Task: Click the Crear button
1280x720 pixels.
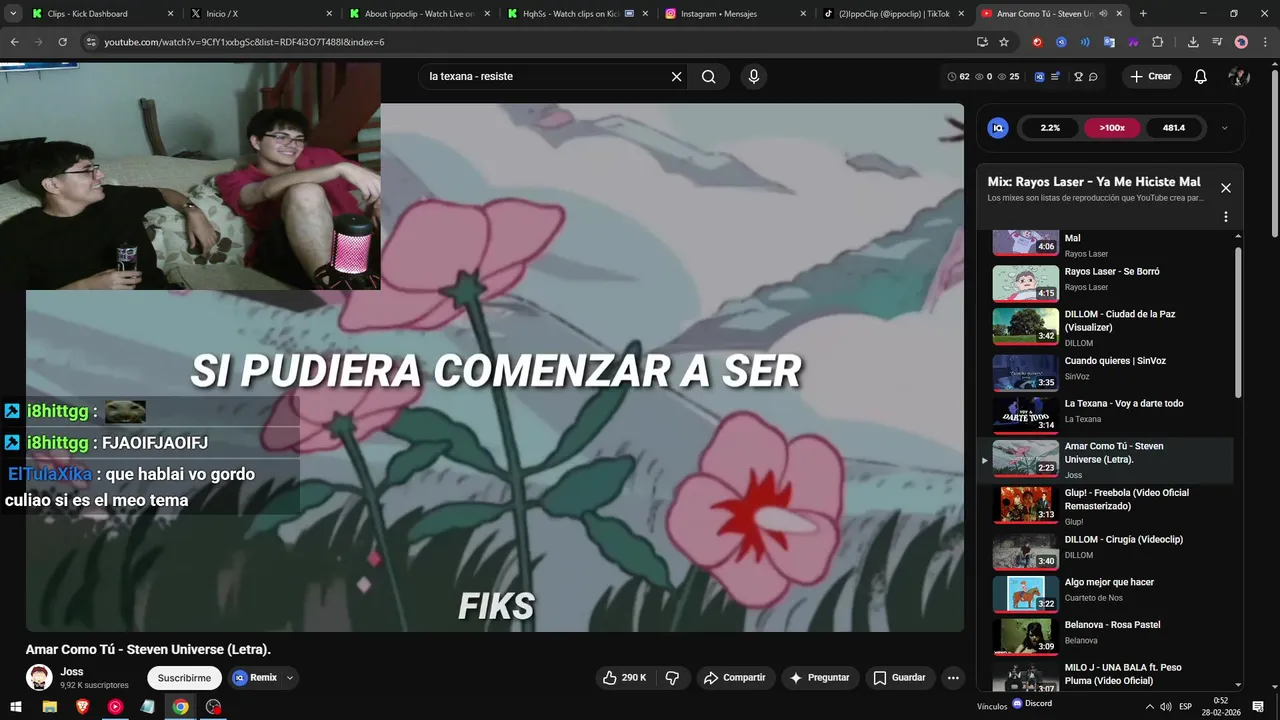Action: coord(1151,77)
